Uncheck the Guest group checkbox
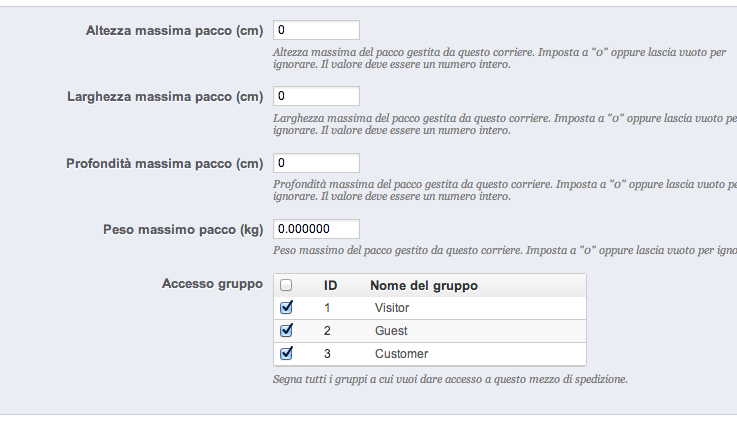Viewport: 737px width, 428px height. 287,330
